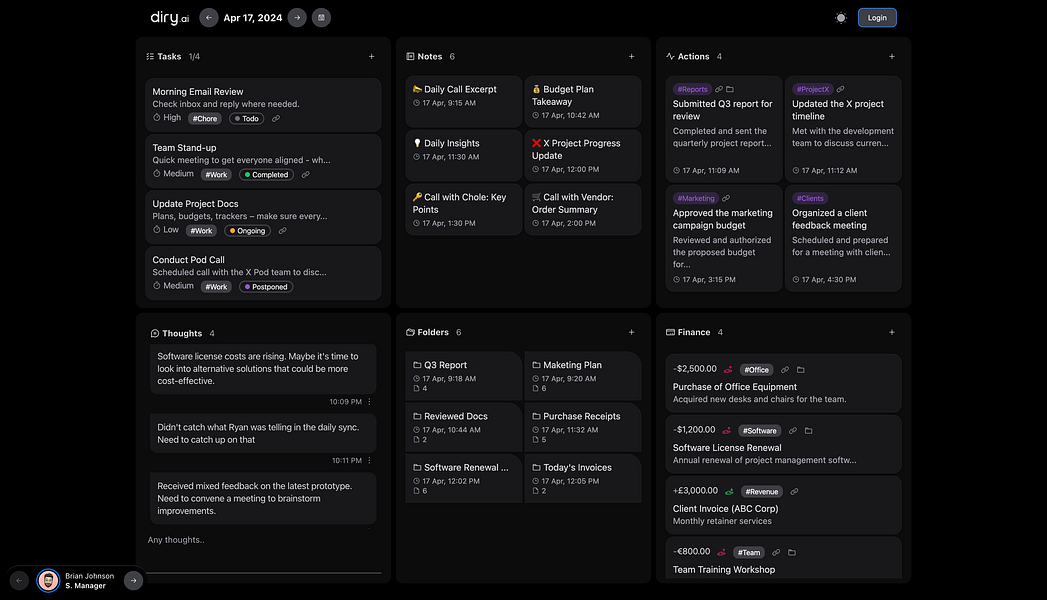The height and width of the screenshot is (600, 1047).
Task: Add a new task
Action: pos(371,57)
